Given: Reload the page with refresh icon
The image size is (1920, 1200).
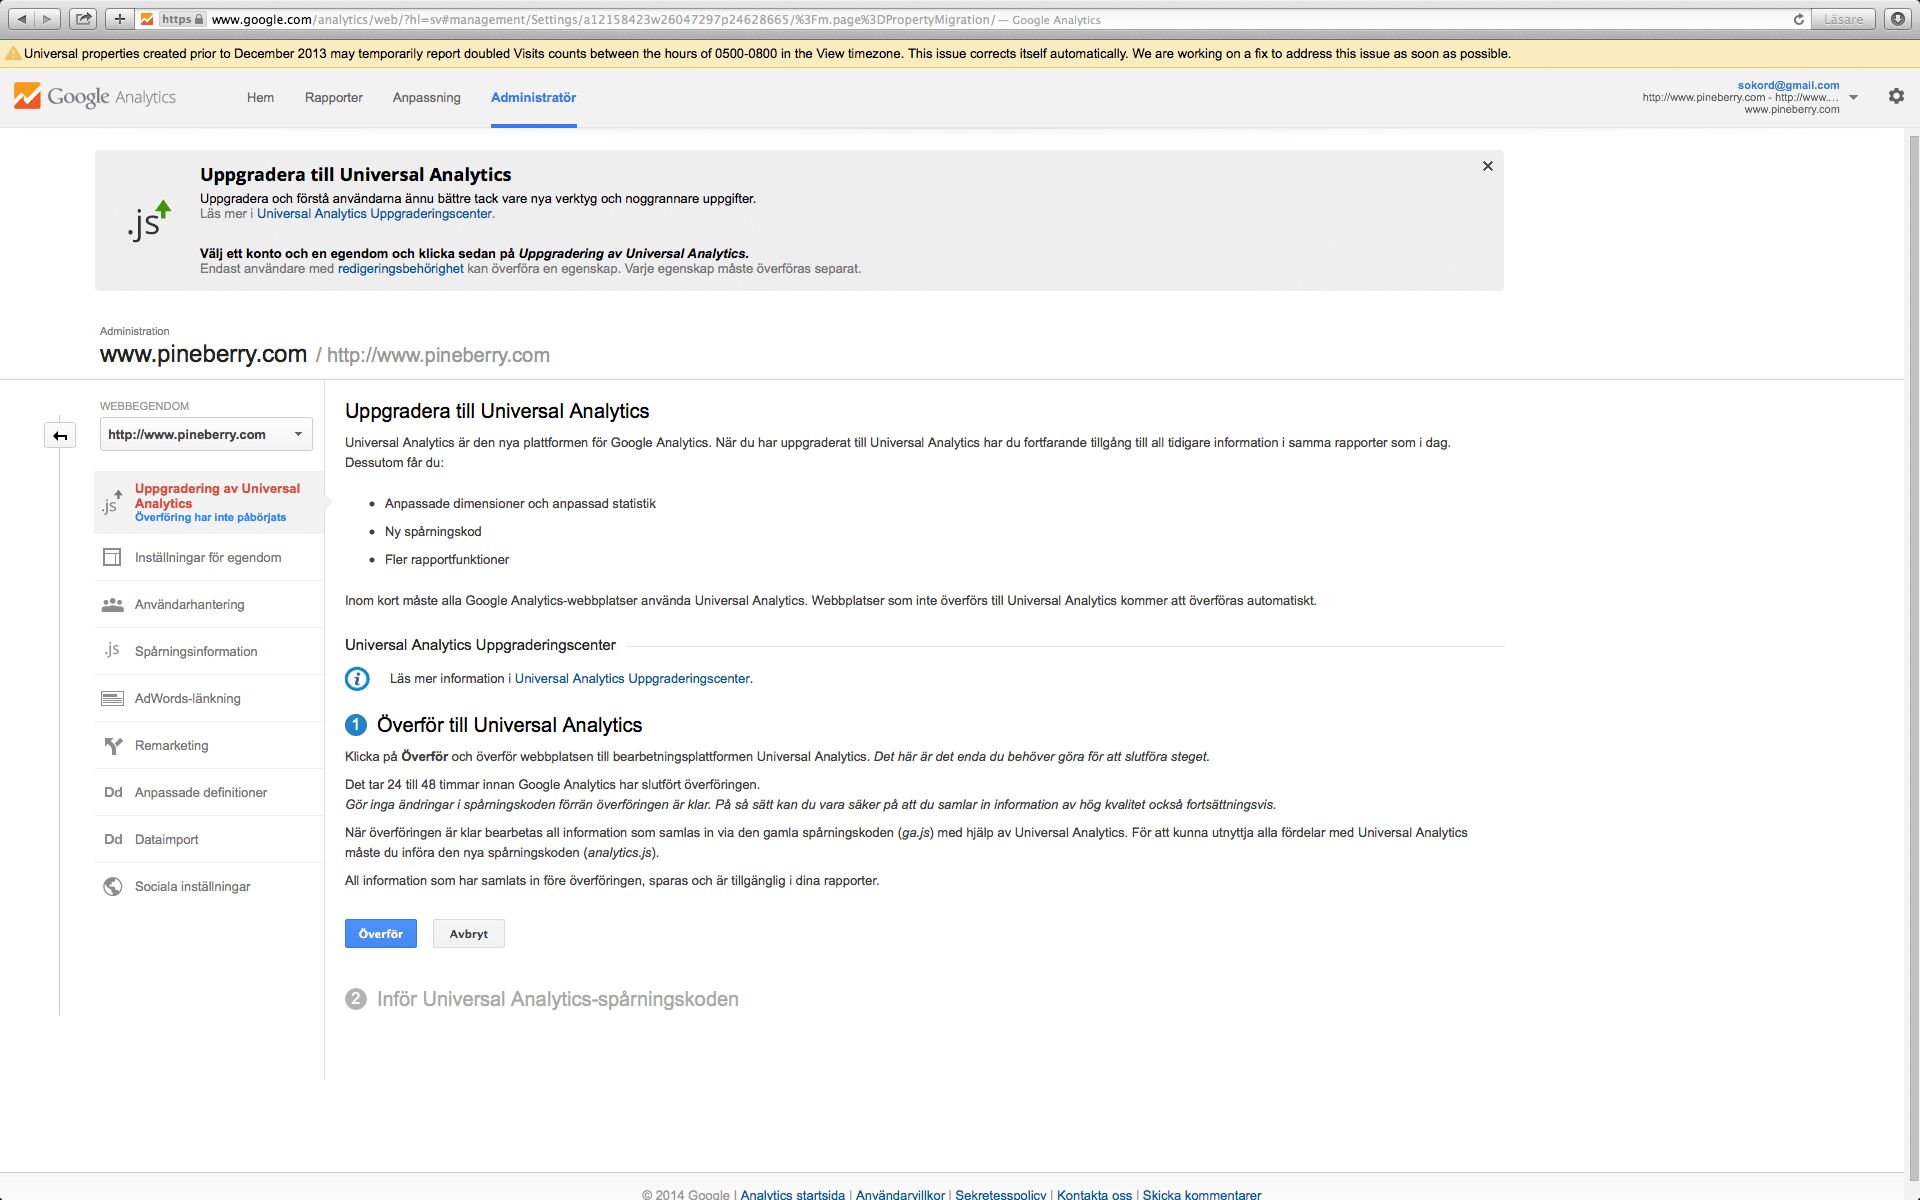Looking at the screenshot, I should [x=1798, y=19].
